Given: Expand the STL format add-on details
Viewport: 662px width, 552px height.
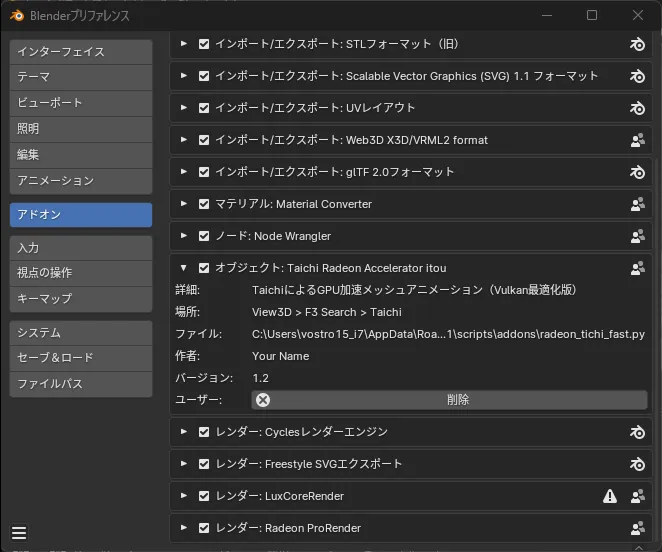Looking at the screenshot, I should pos(184,44).
